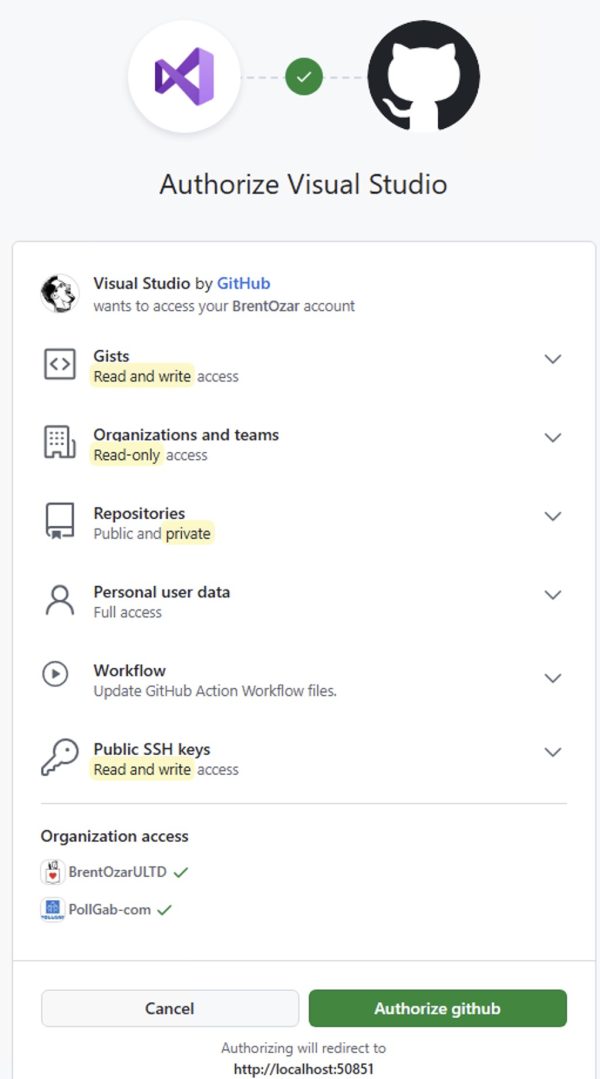Click the green checkmark connection icon
The image size is (600, 1079).
304,76
